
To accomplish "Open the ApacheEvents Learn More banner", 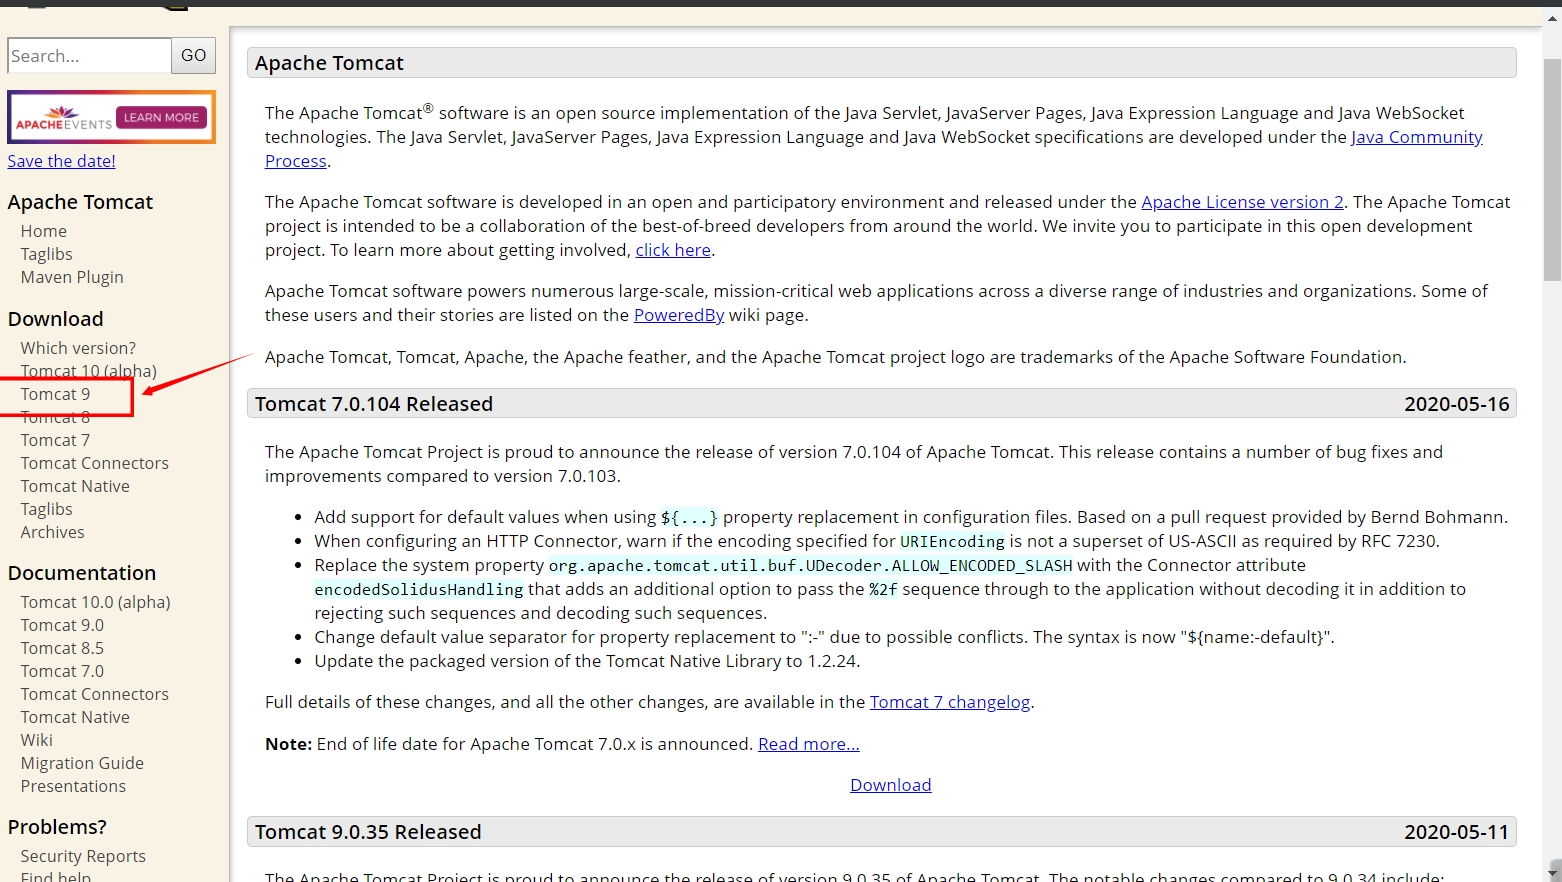I will tap(112, 117).
